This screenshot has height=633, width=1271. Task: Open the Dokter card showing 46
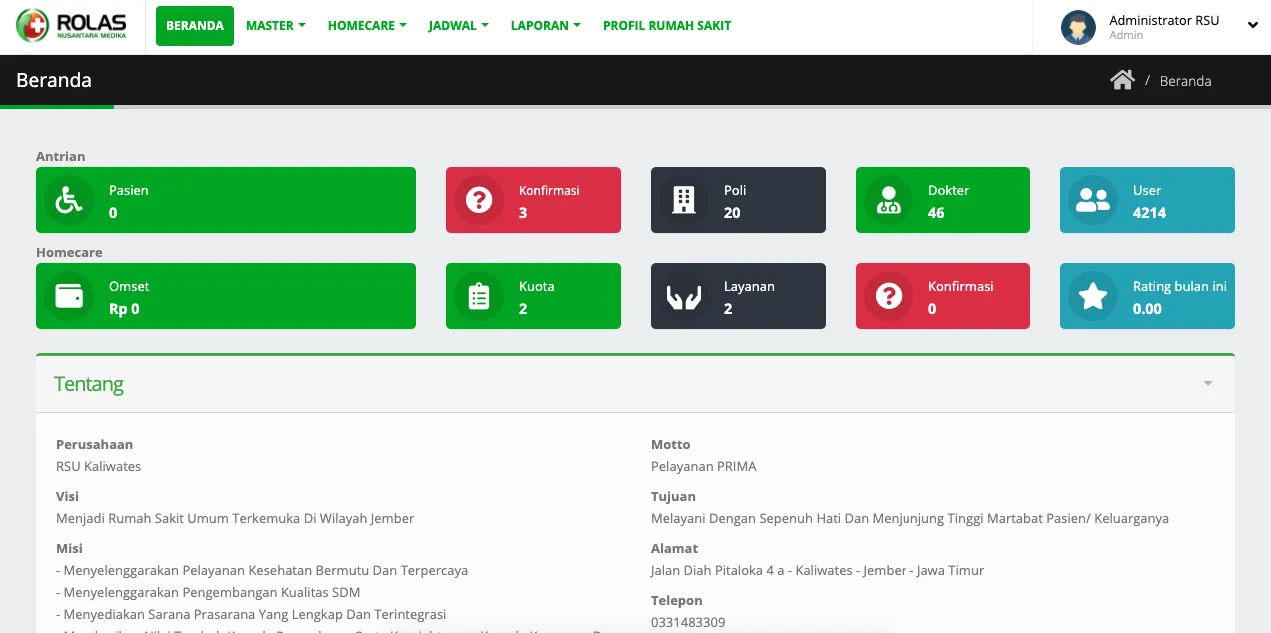(x=943, y=200)
